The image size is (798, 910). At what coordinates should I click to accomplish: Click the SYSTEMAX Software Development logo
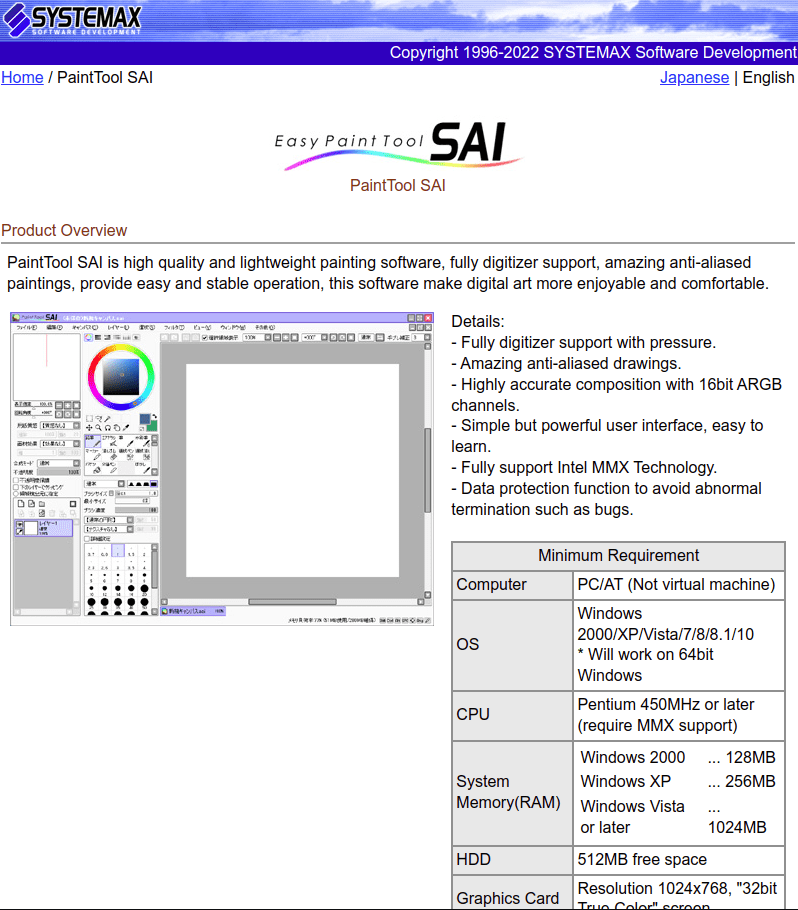(72, 19)
